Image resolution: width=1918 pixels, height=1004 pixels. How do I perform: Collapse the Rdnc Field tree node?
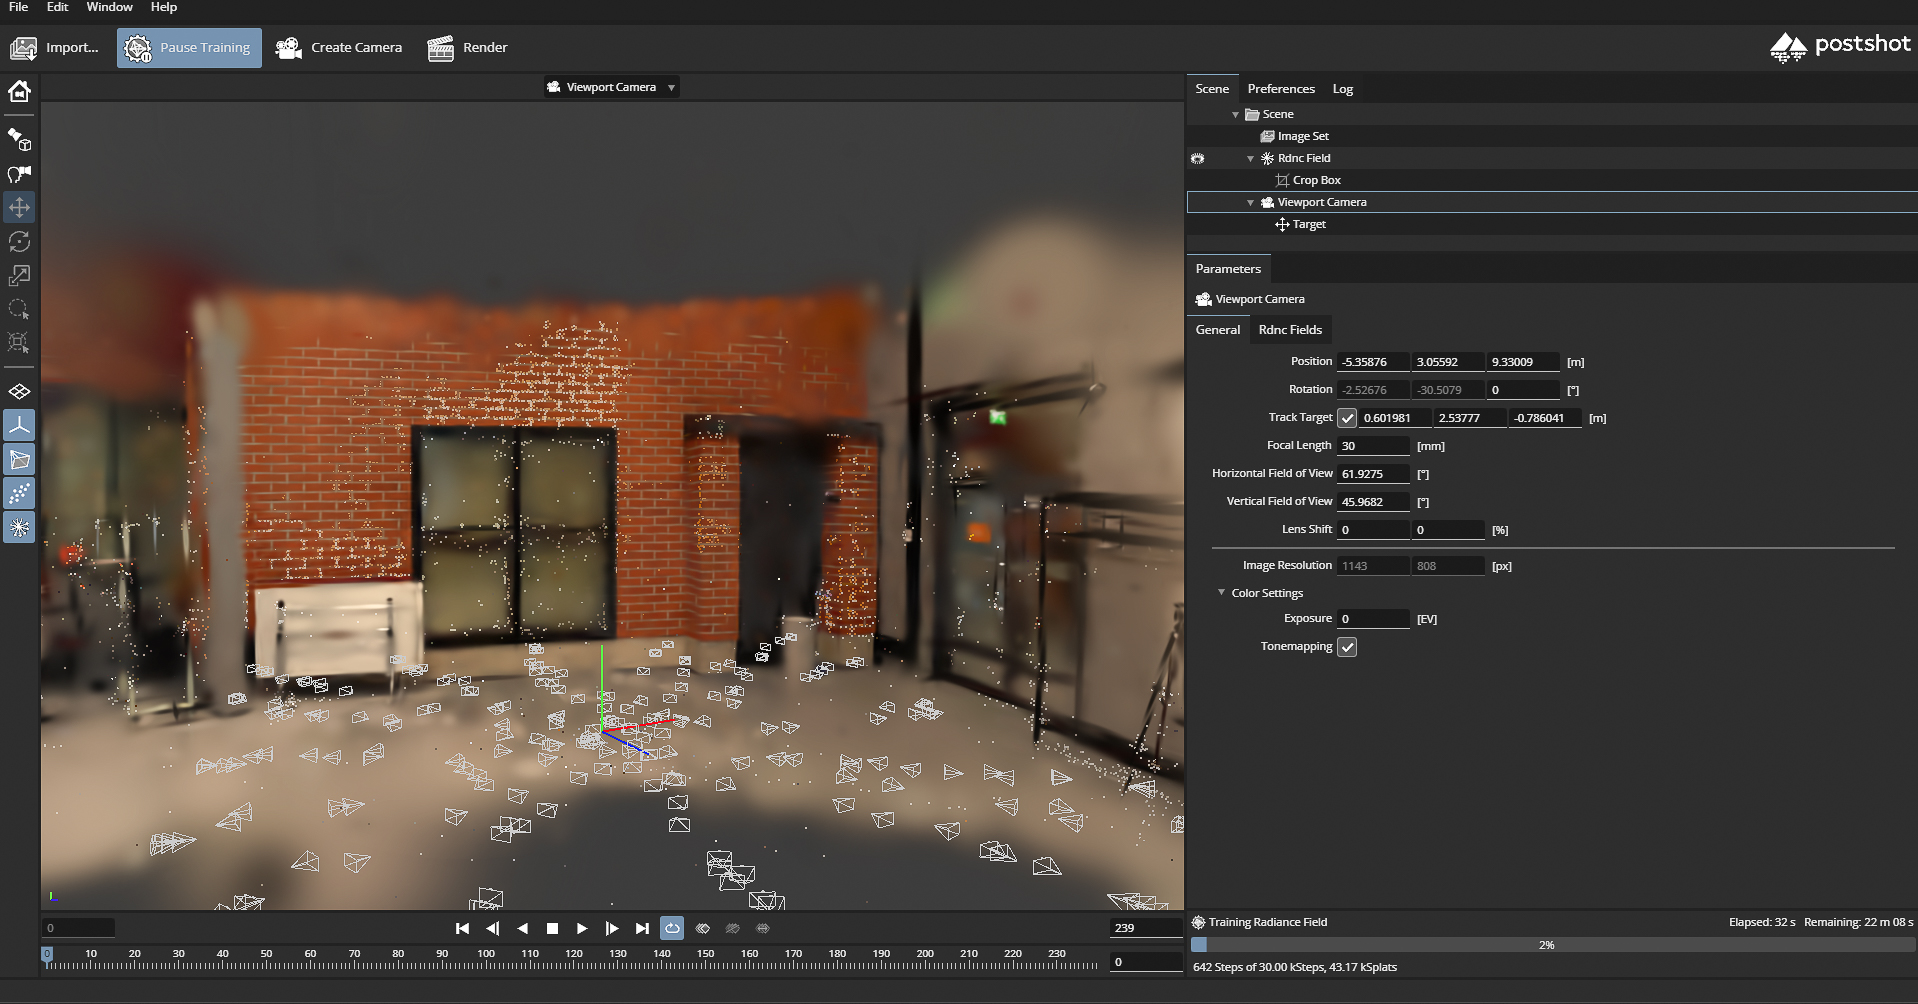1250,159
